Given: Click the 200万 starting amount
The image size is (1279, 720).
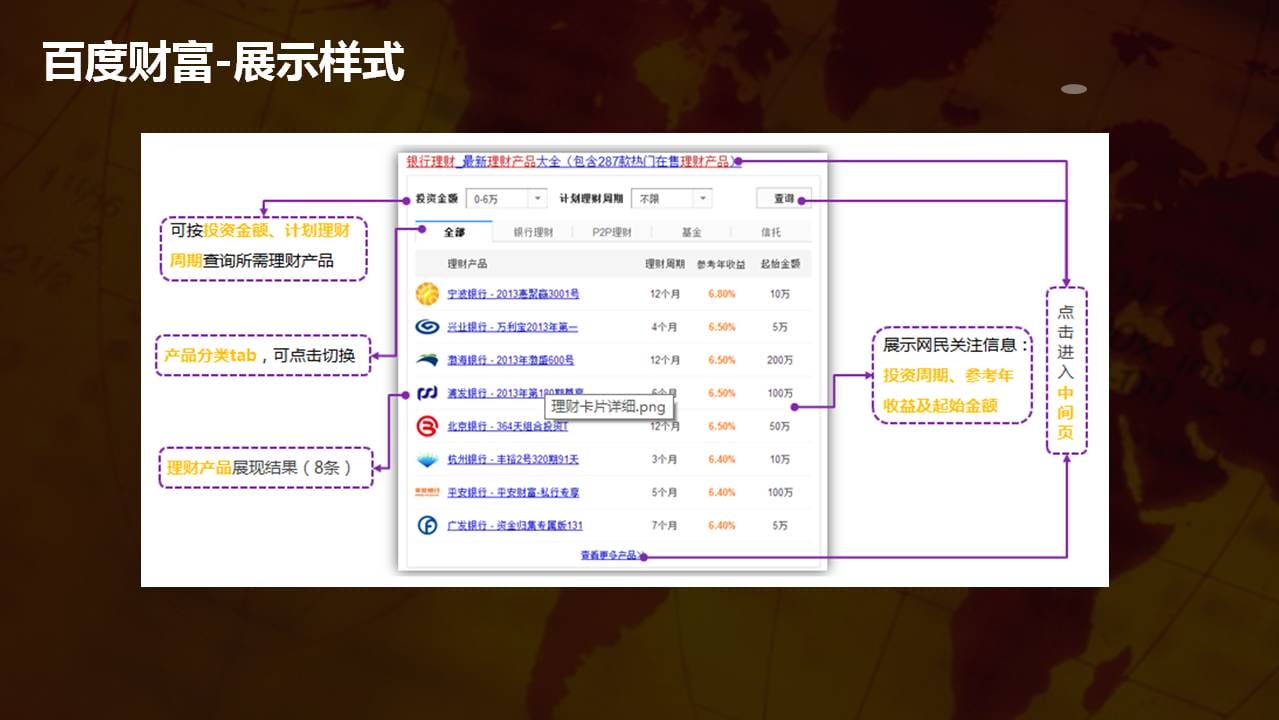Looking at the screenshot, I should click(x=780, y=360).
